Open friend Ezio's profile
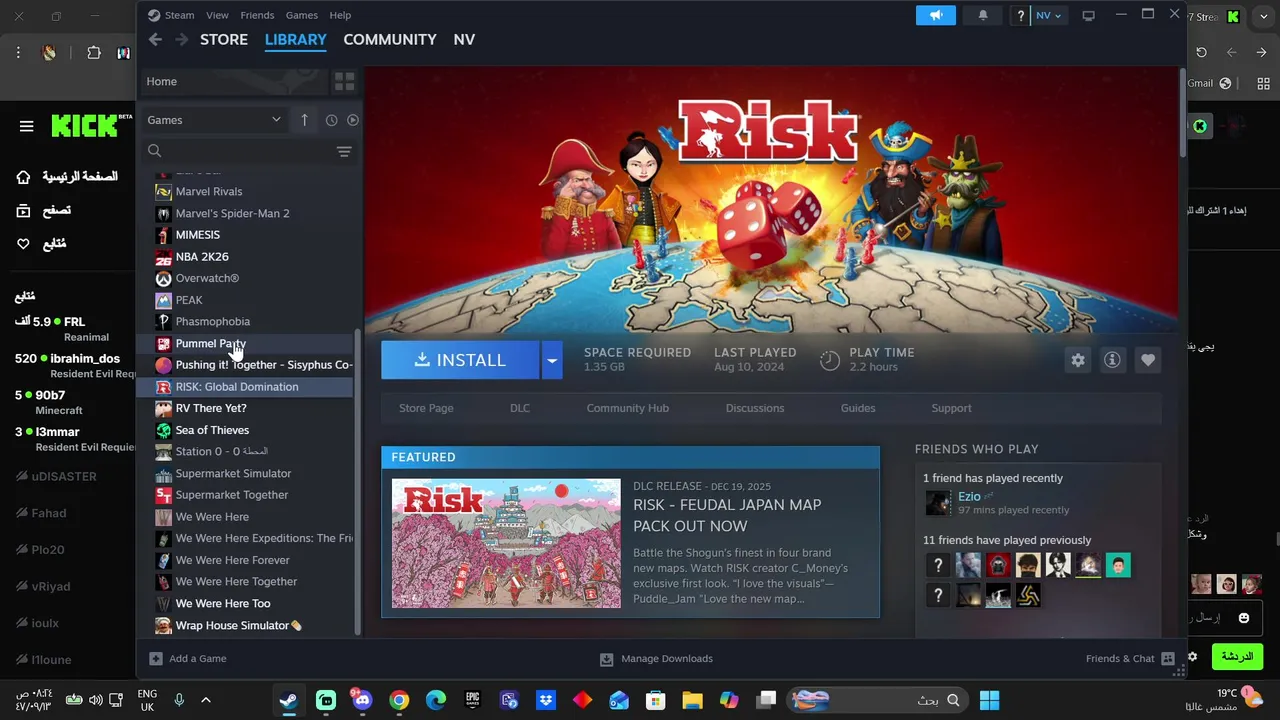The height and width of the screenshot is (720, 1280). click(x=969, y=496)
